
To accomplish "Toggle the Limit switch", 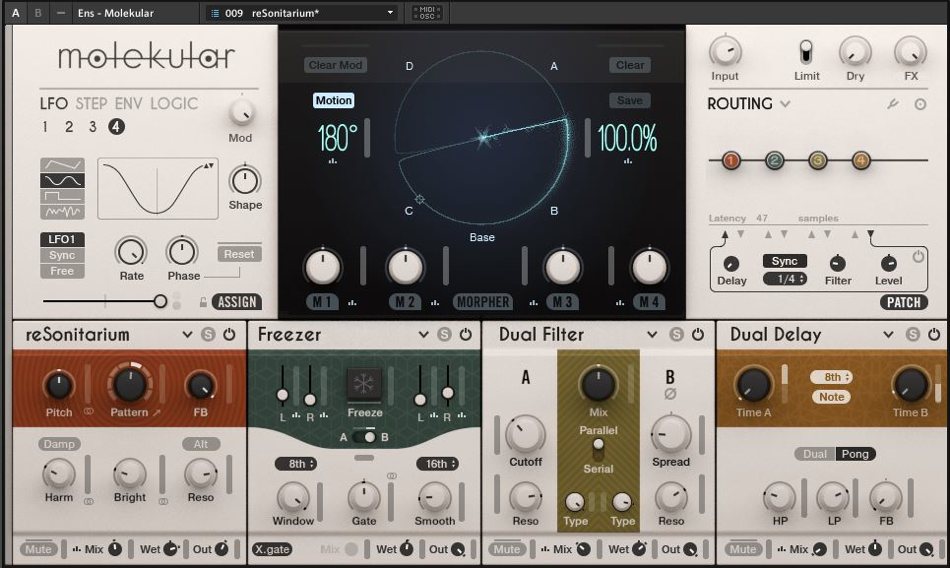I will [x=806, y=51].
